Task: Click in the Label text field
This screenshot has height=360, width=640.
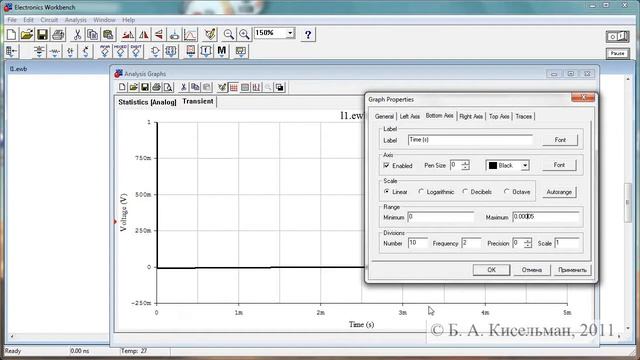Action: (x=470, y=140)
